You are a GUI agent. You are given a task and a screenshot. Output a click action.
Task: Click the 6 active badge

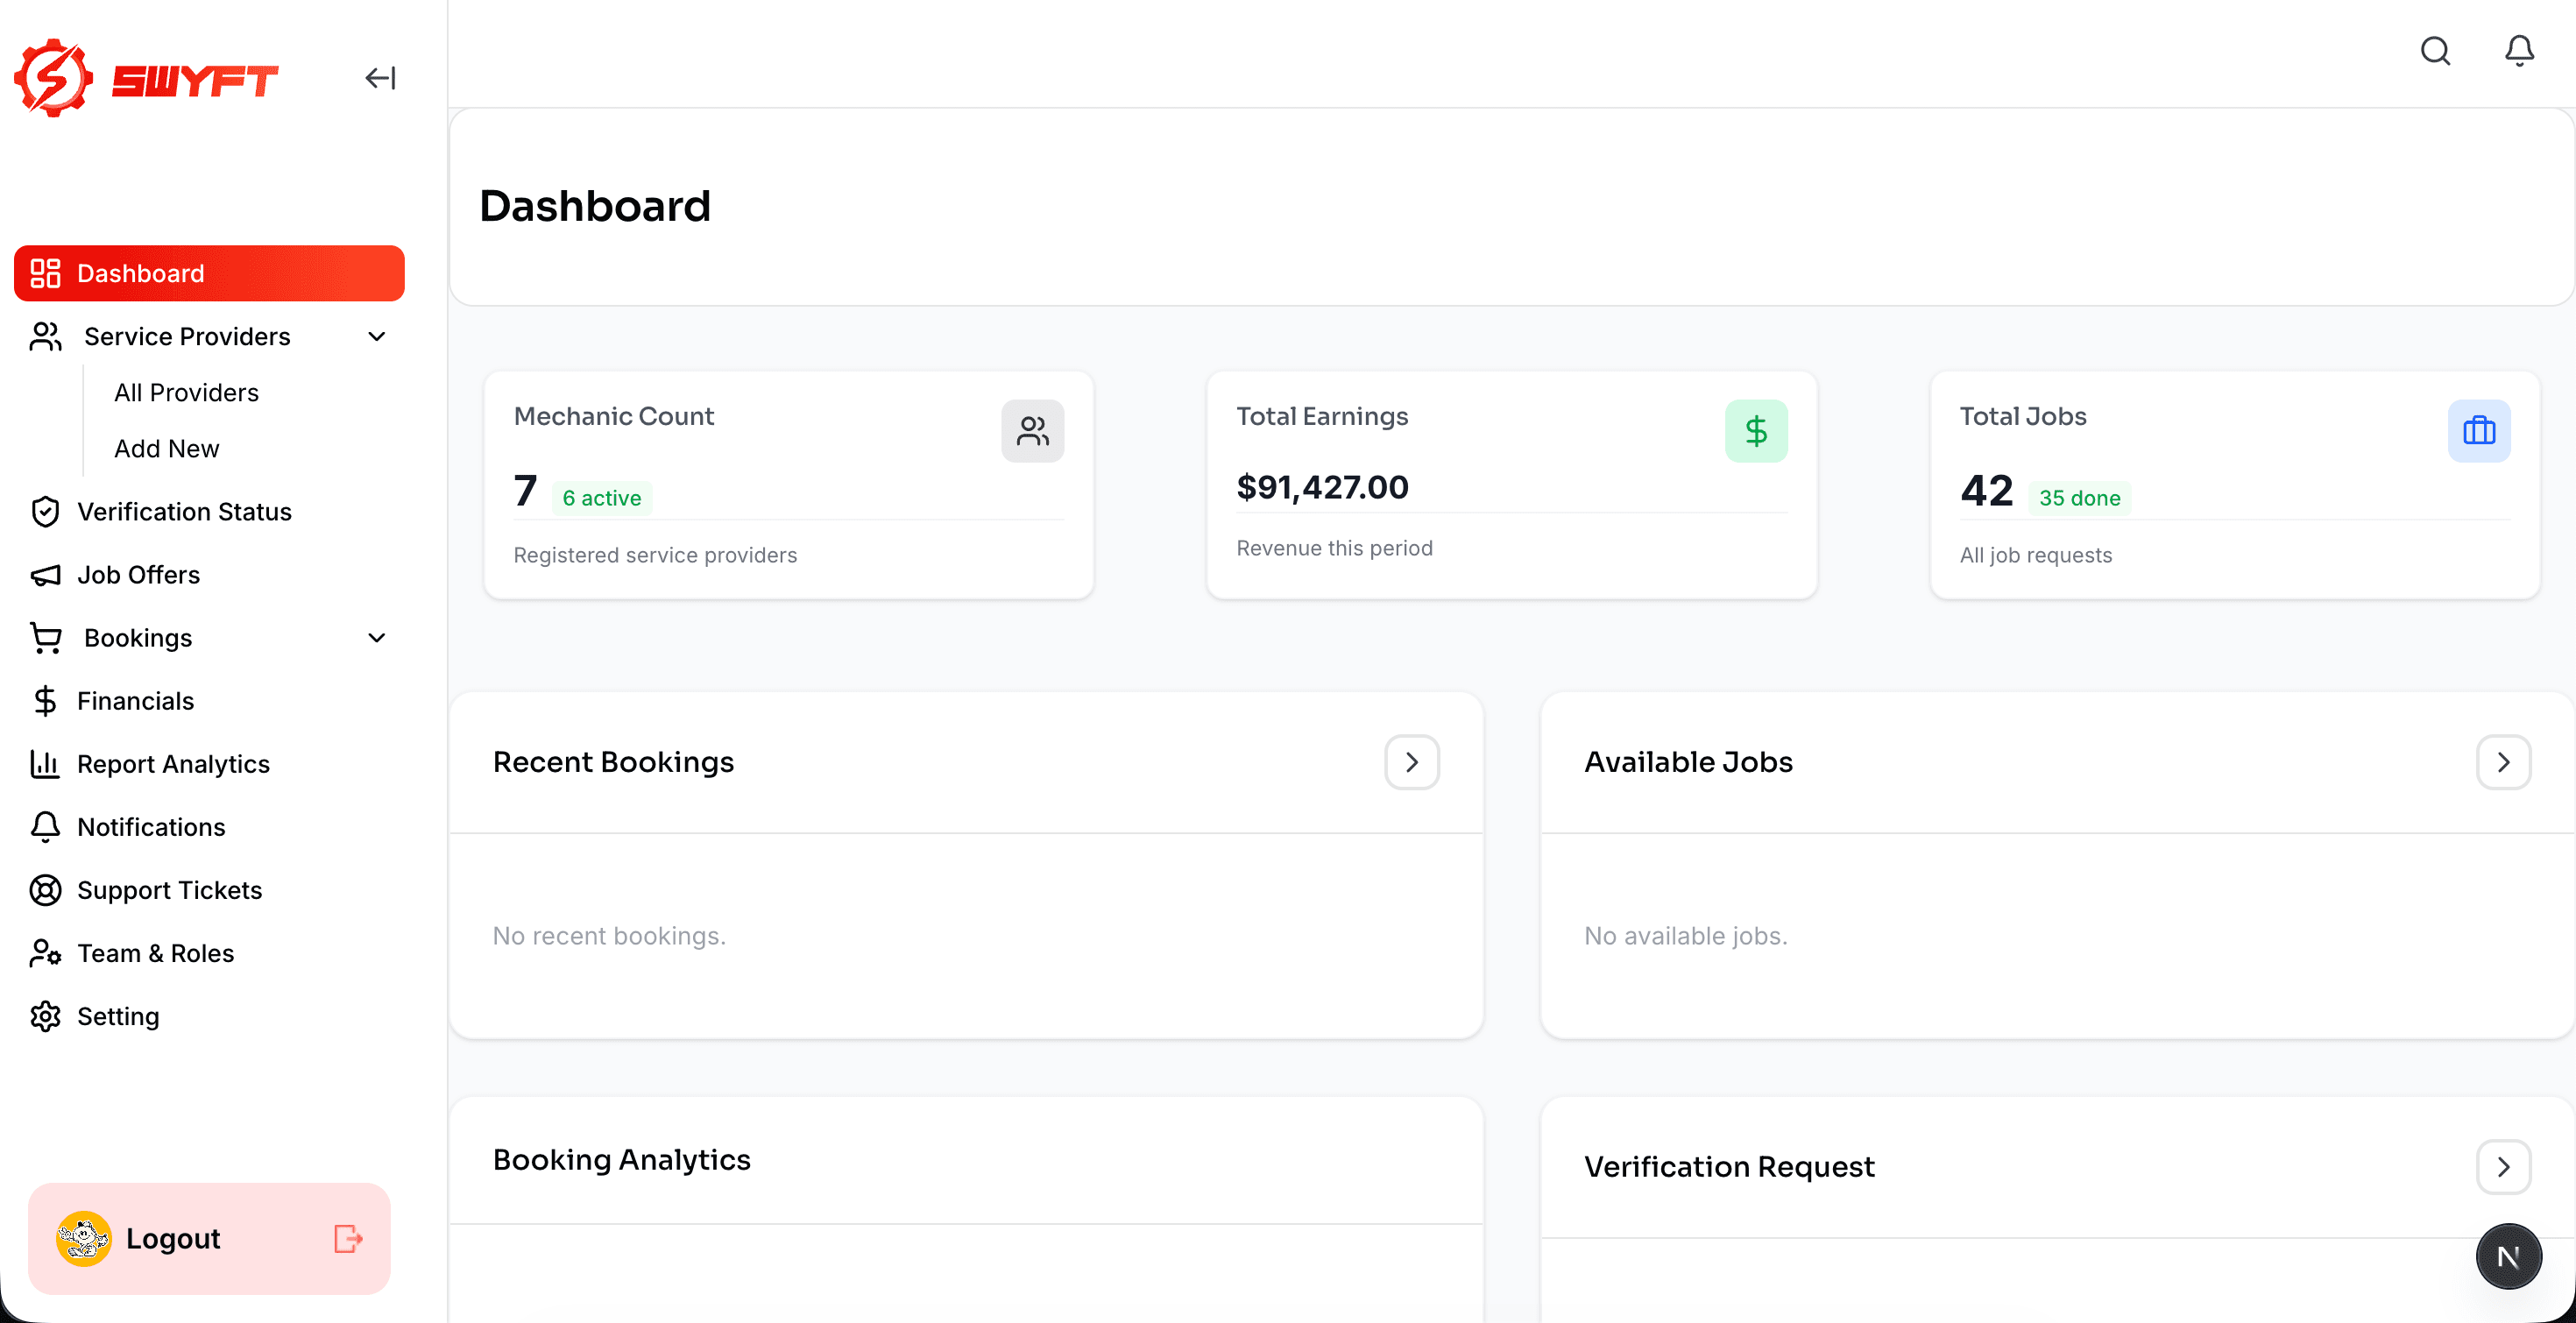601,497
